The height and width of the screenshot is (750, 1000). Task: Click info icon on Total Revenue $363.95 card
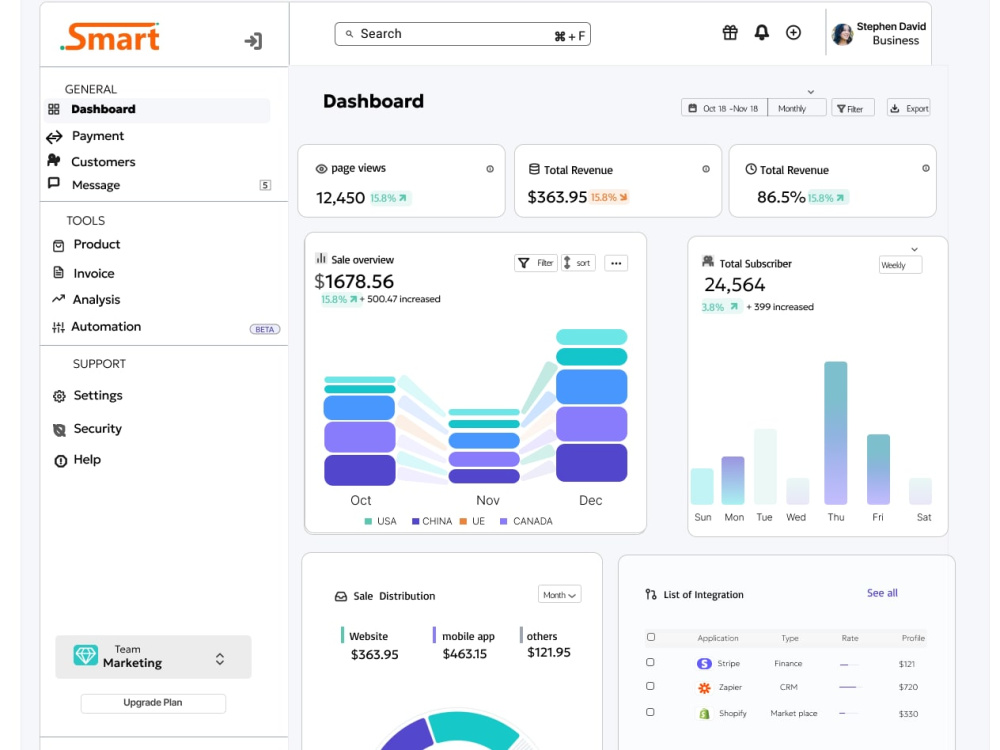coord(706,169)
